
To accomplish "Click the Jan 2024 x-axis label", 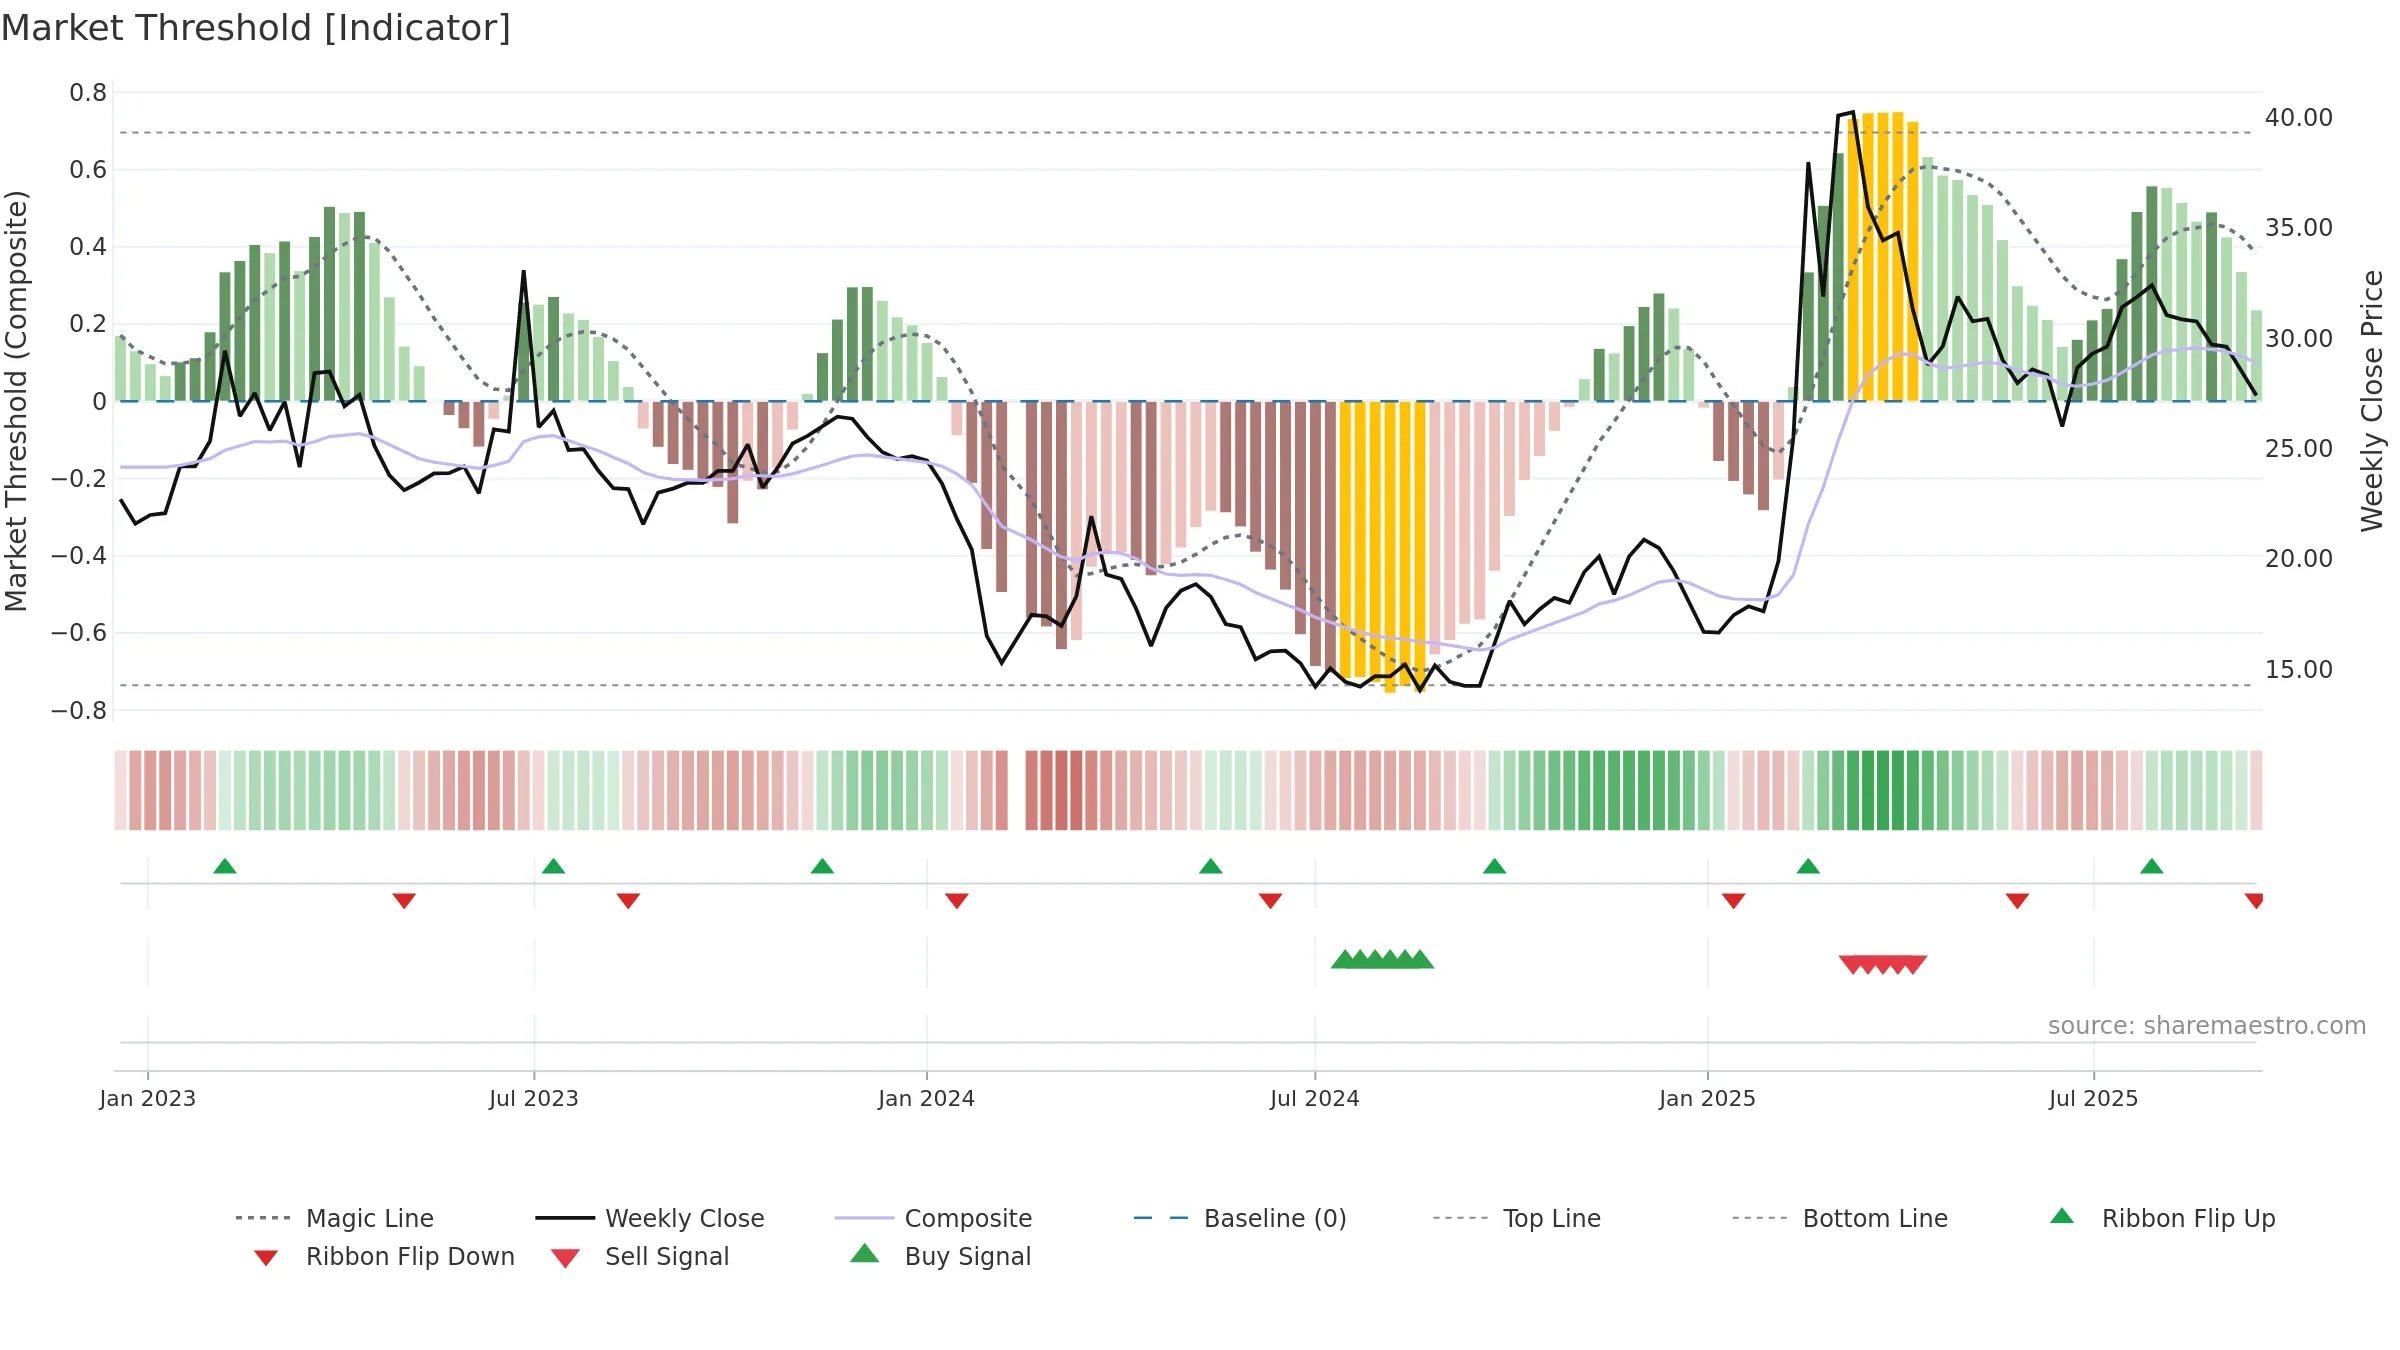I will 927,1098.
